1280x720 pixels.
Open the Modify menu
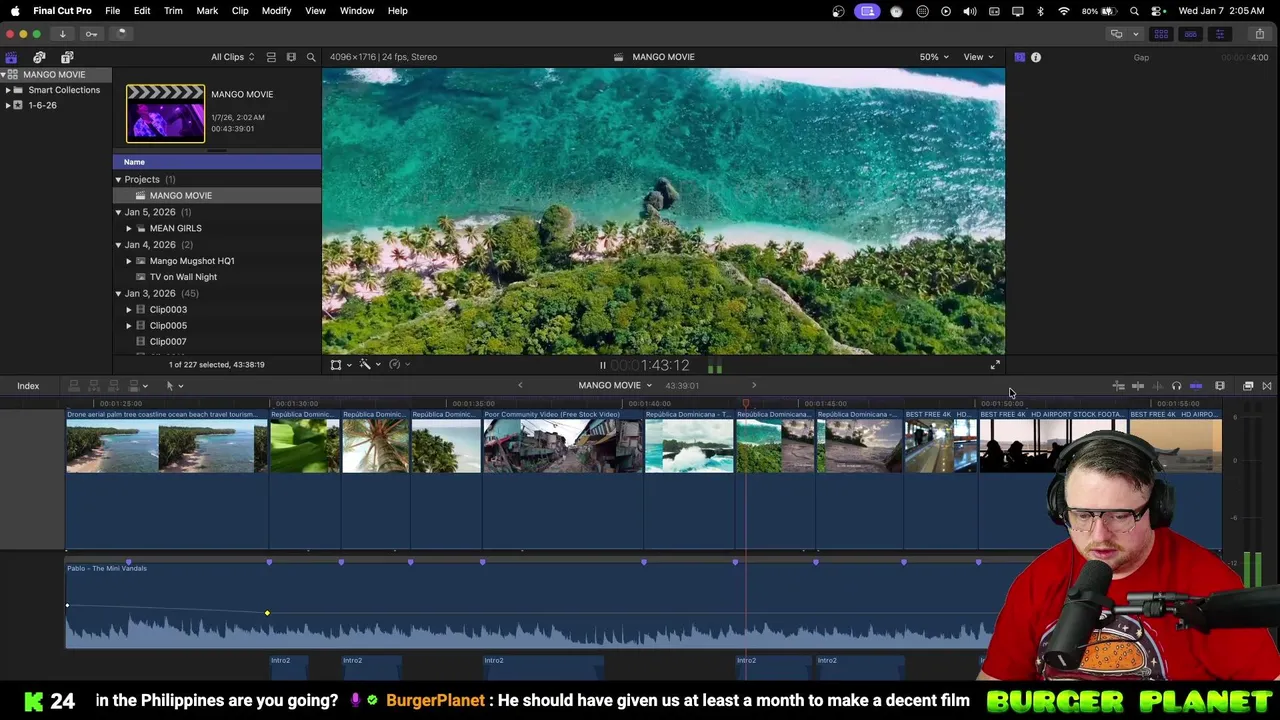pos(276,10)
